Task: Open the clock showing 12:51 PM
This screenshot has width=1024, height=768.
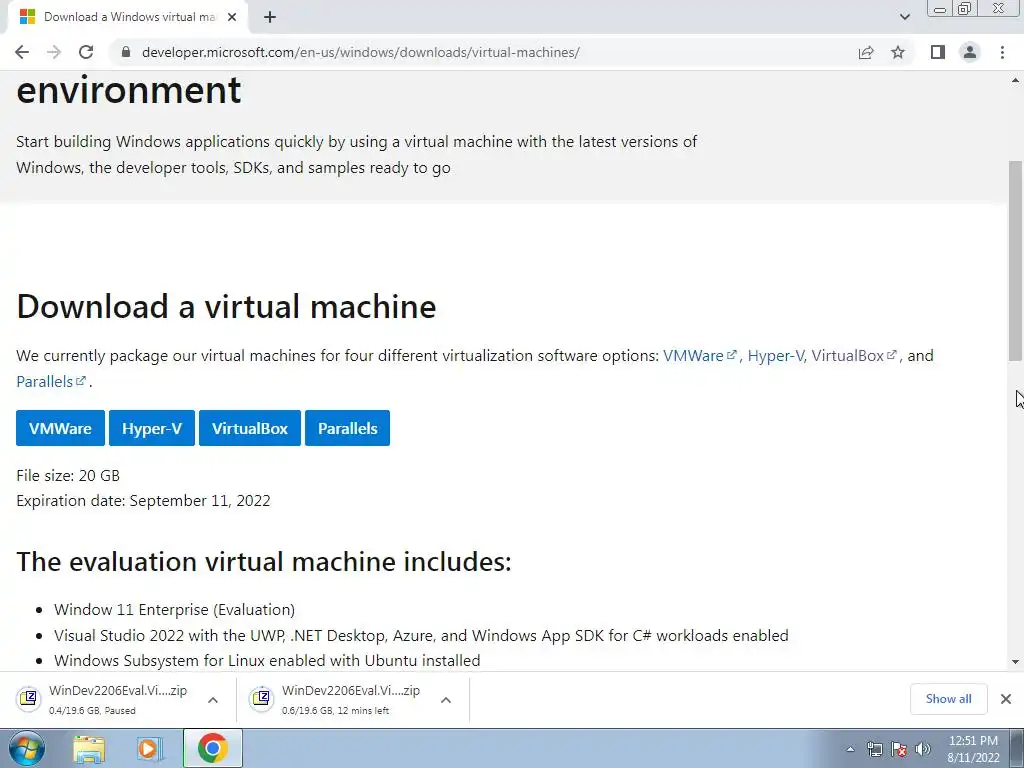Action: pyautogui.click(x=973, y=748)
